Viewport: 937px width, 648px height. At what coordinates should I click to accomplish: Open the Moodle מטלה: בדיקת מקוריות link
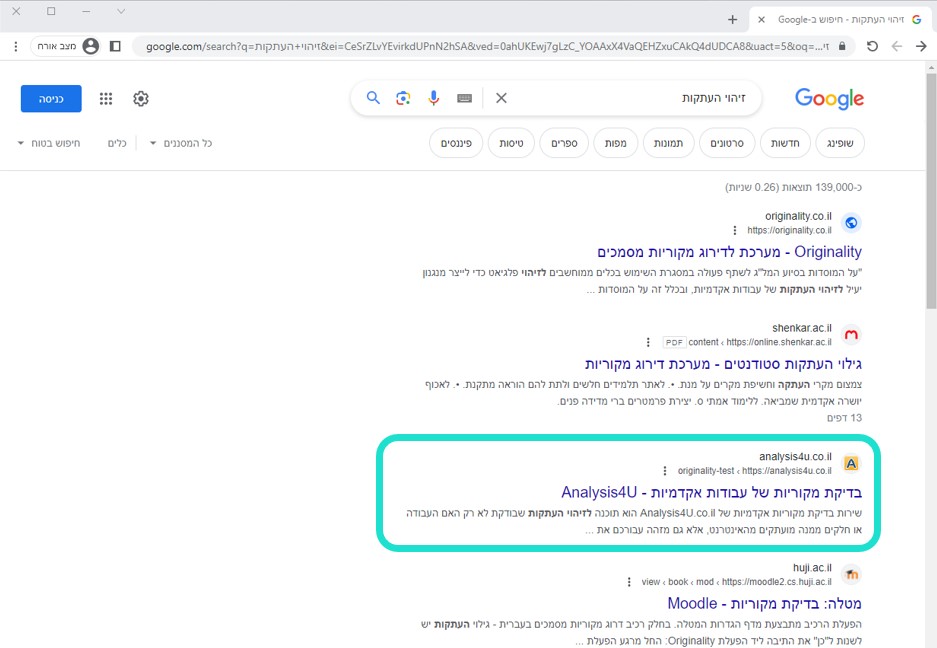[764, 603]
